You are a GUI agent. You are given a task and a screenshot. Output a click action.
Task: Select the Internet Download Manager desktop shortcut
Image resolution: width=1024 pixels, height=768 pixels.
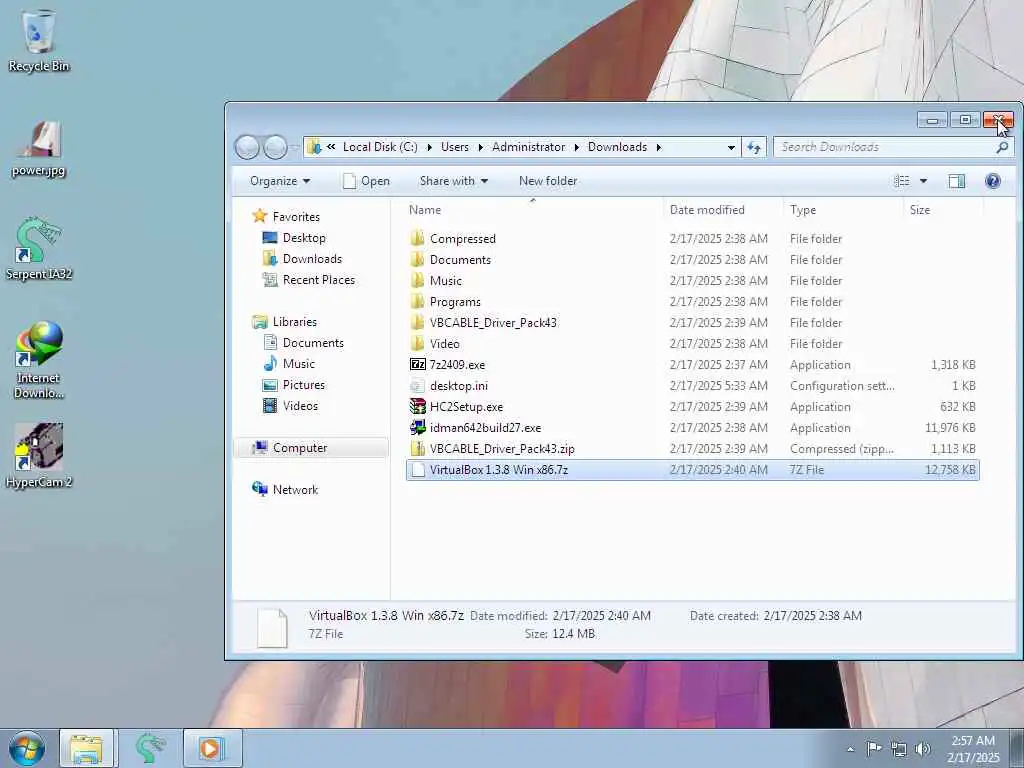pos(39,360)
